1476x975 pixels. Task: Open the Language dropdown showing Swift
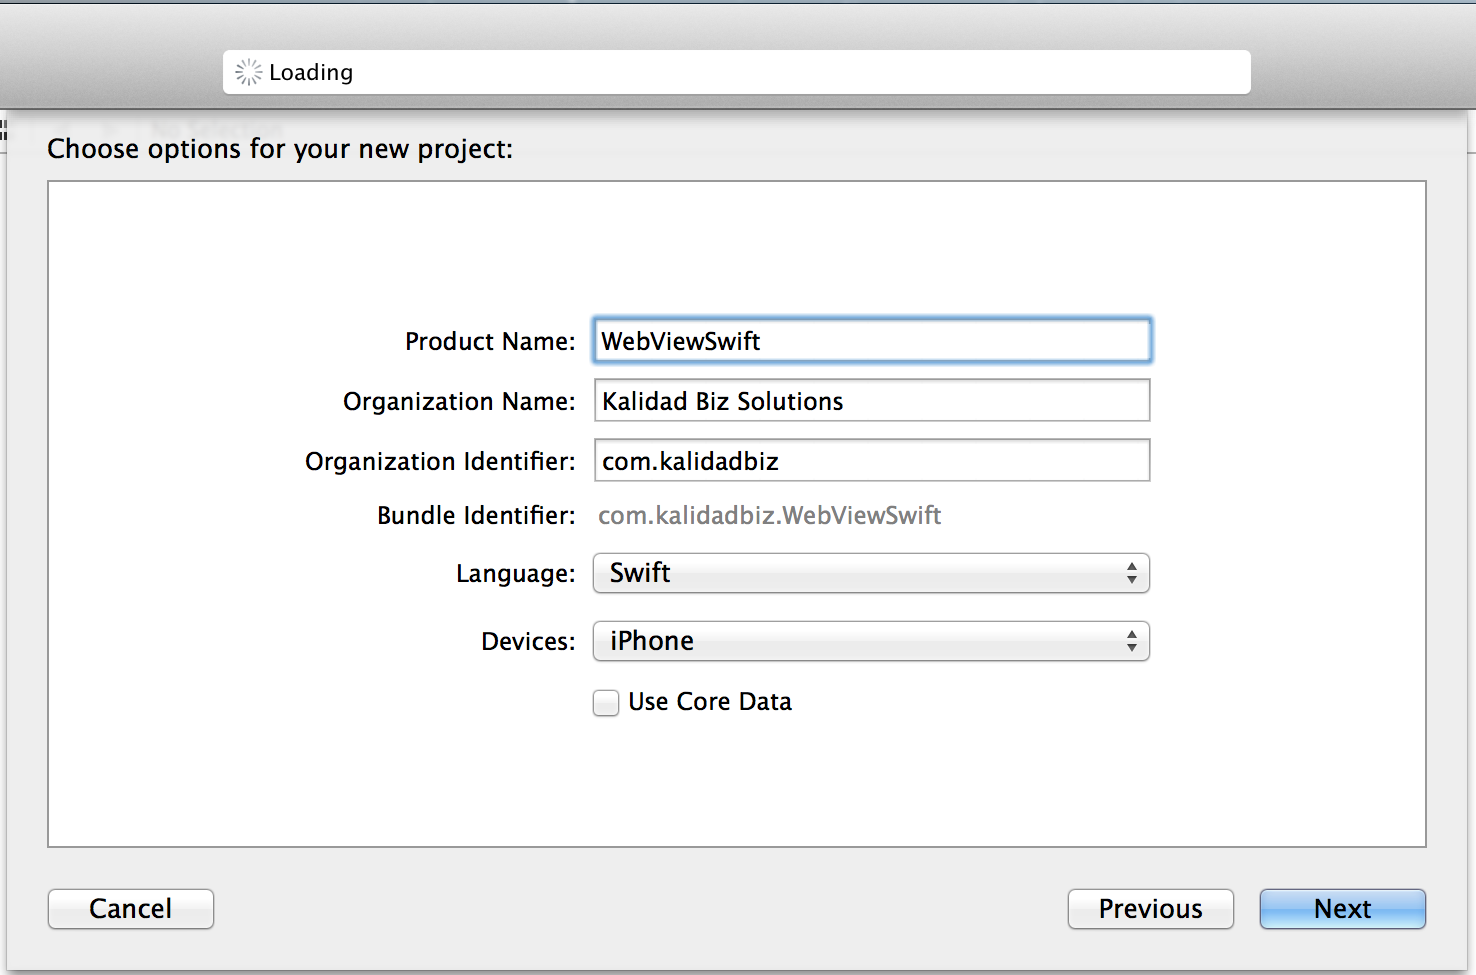[860, 573]
